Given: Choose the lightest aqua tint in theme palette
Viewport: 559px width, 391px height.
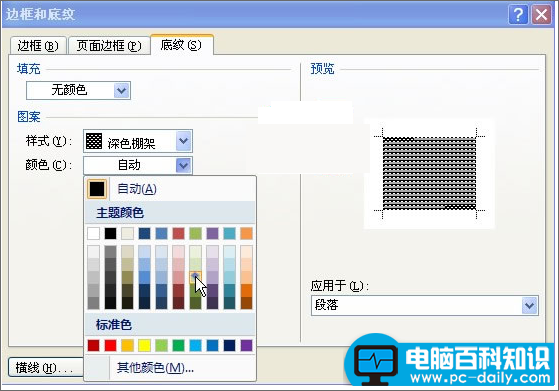Looking at the screenshot, I should click(230, 252).
